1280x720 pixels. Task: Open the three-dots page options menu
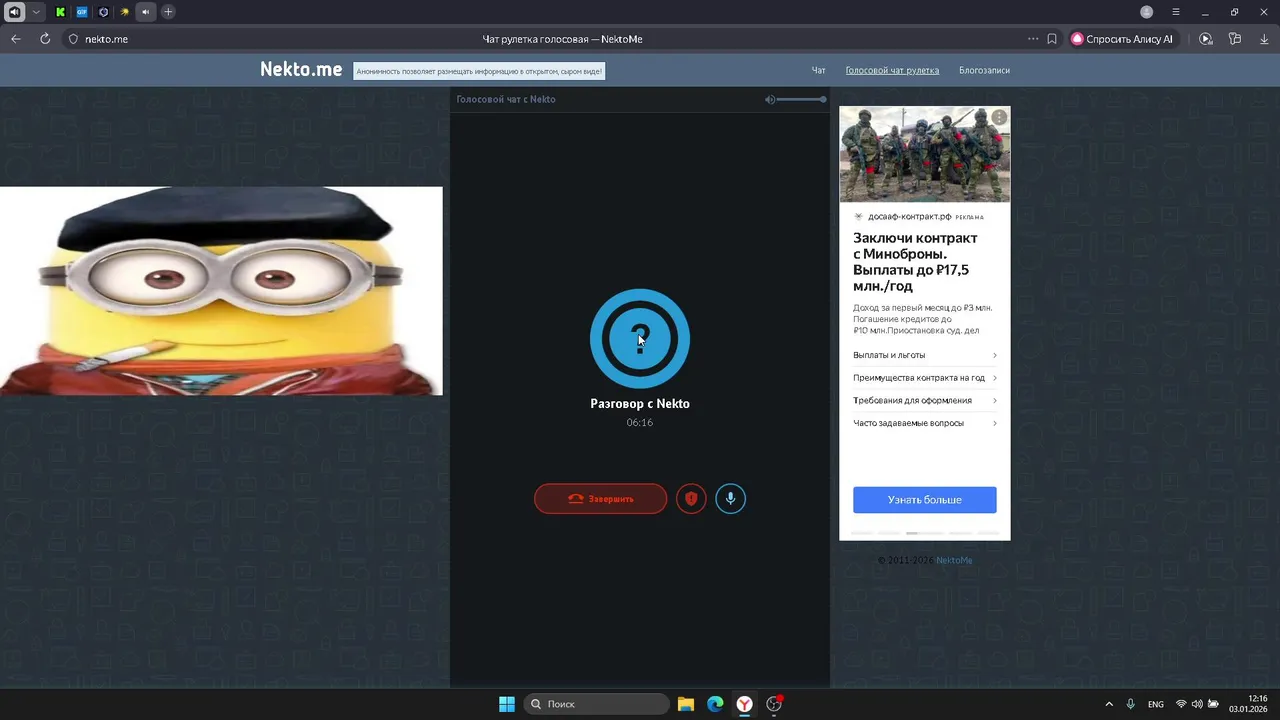(1033, 39)
